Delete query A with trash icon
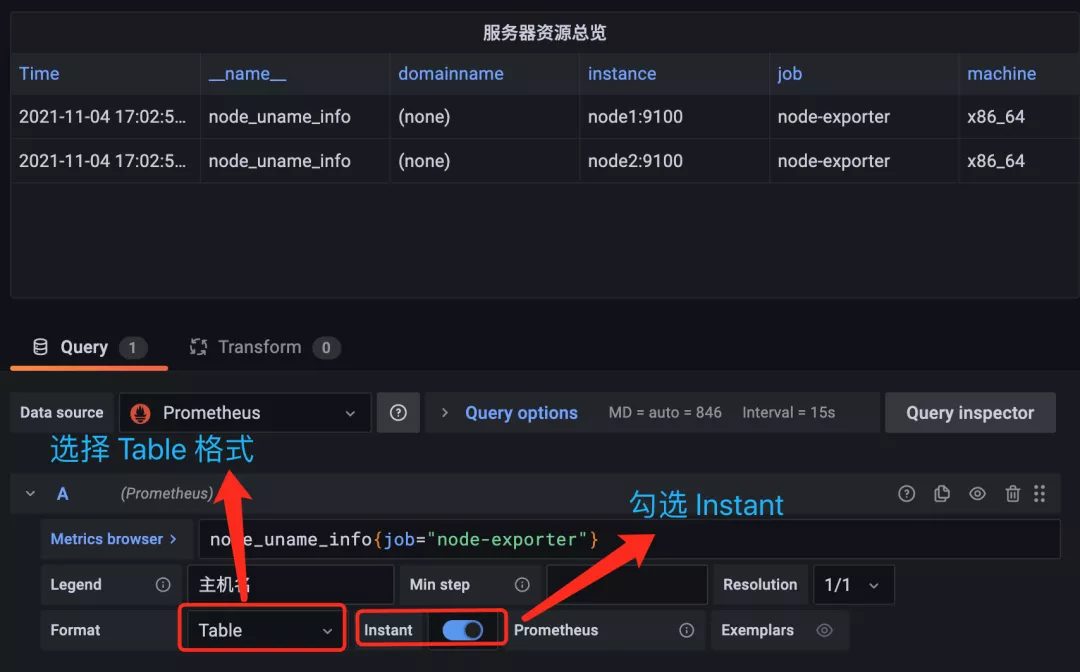1080x672 pixels. pos(1012,494)
